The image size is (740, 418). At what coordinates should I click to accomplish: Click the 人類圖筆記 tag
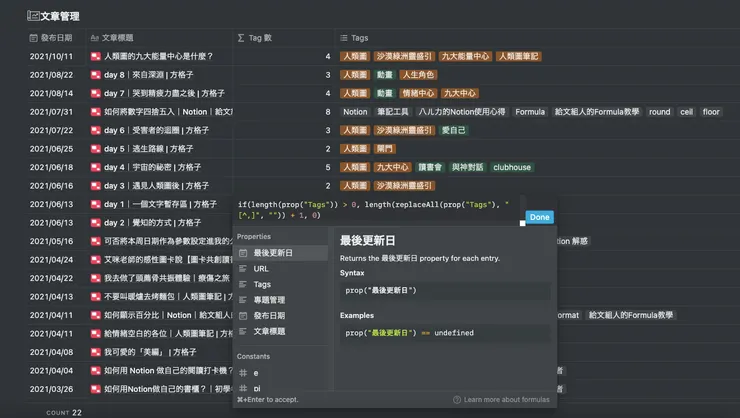click(x=518, y=56)
